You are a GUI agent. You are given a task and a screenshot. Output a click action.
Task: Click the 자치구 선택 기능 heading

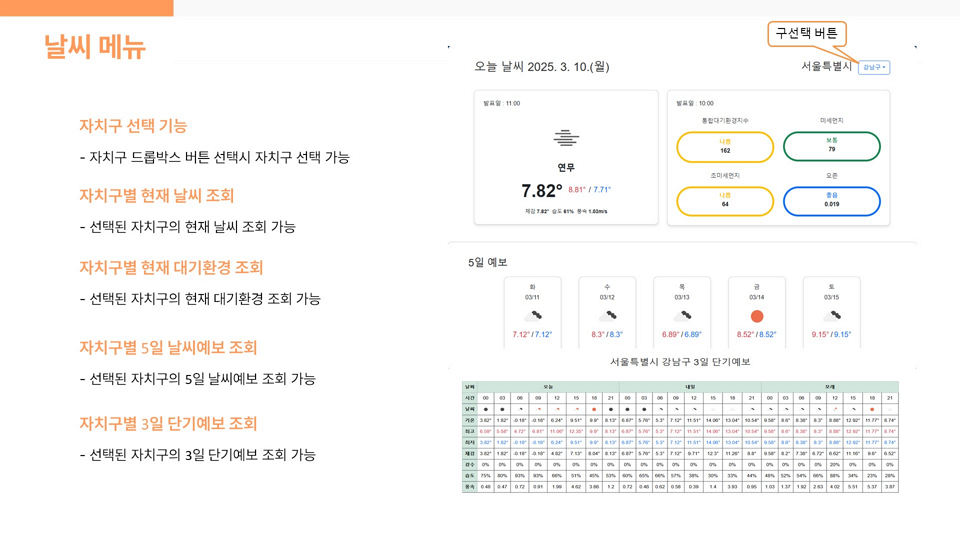(133, 126)
